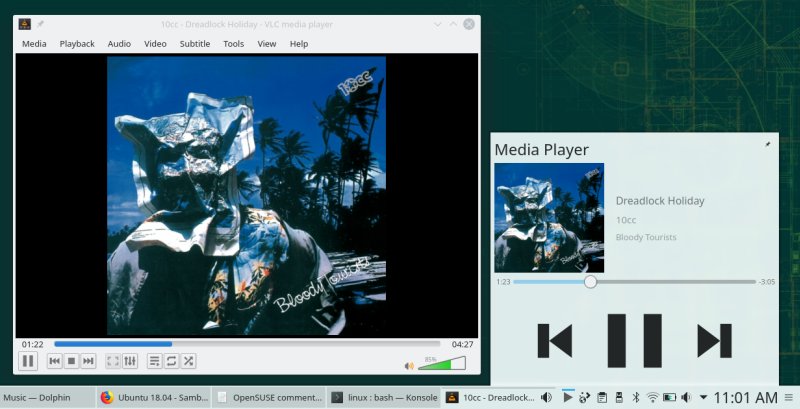The height and width of the screenshot is (409, 800).
Task: Click 10cc artist label in widget
Action: [626, 220]
